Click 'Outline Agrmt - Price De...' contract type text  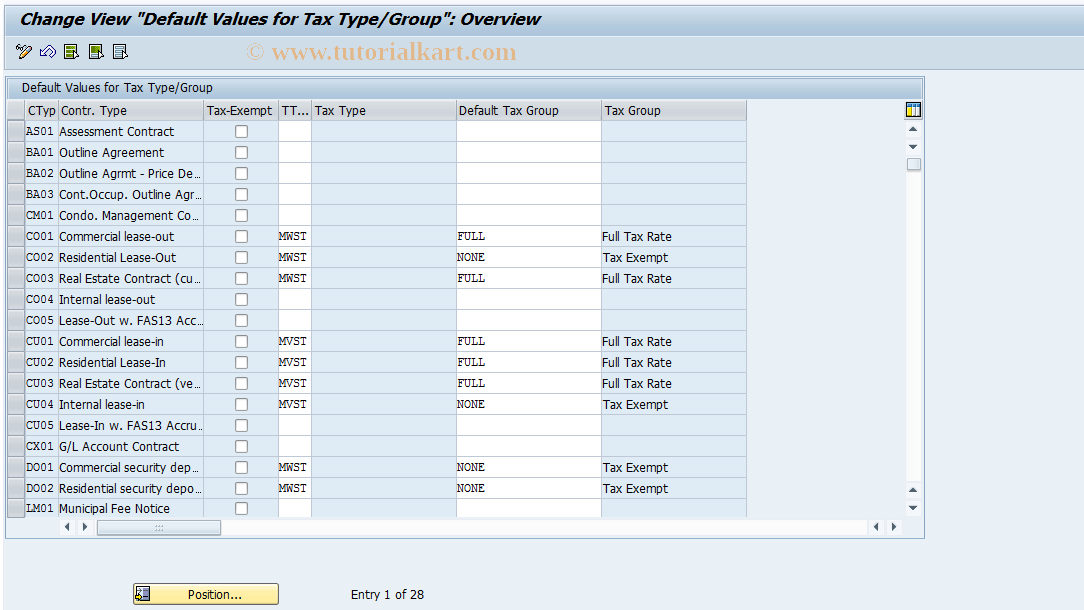[130, 174]
